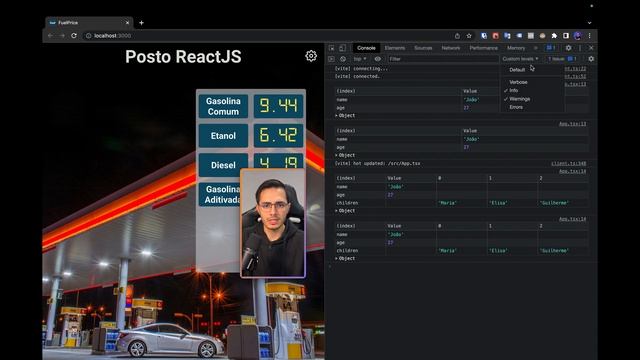Go back in browser history

tap(50, 36)
